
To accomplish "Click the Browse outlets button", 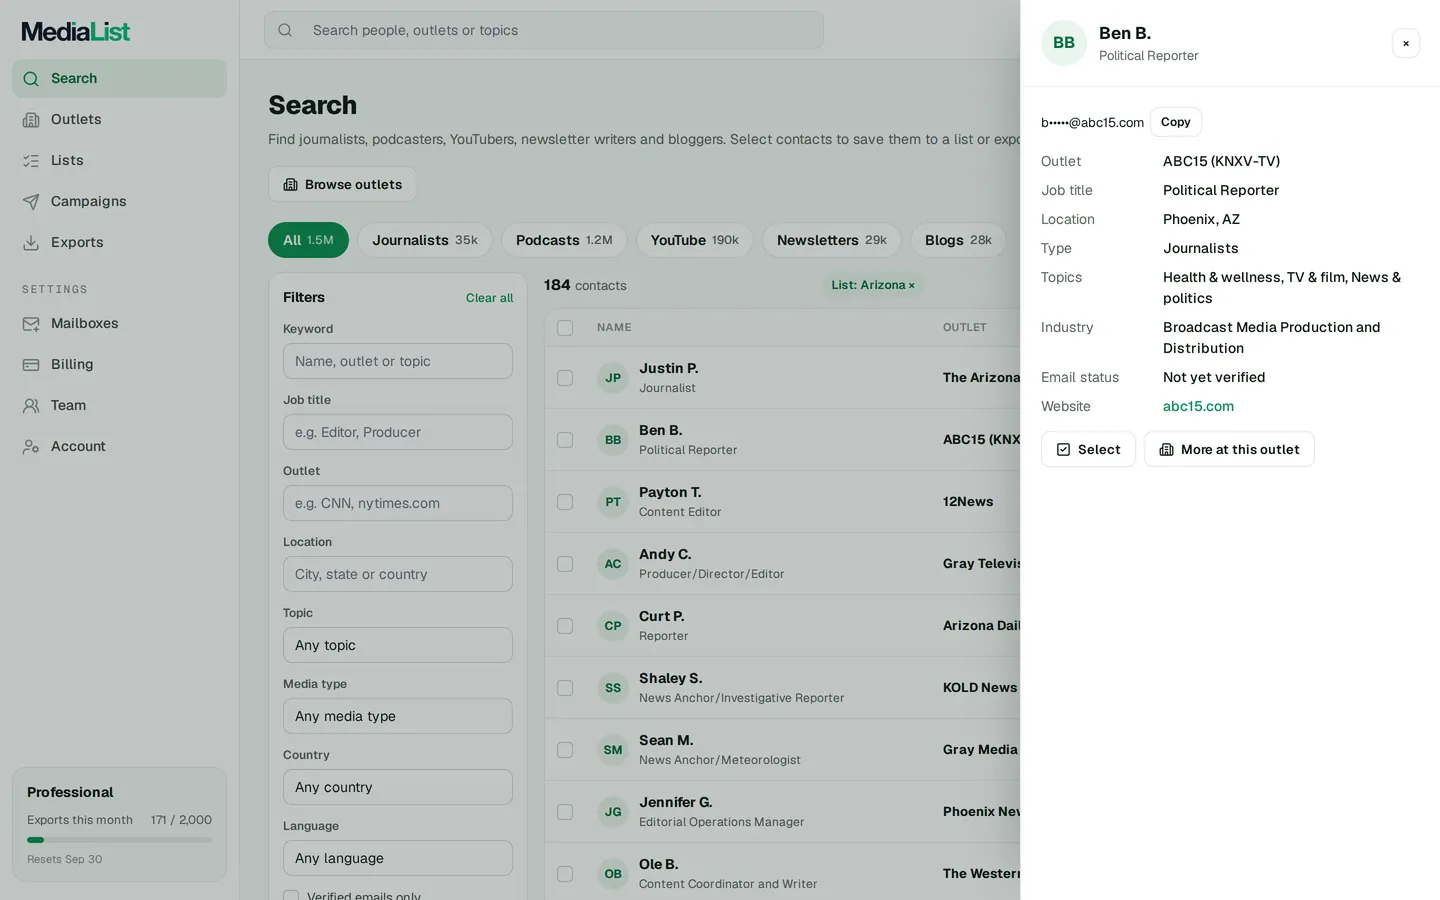I will point(342,184).
